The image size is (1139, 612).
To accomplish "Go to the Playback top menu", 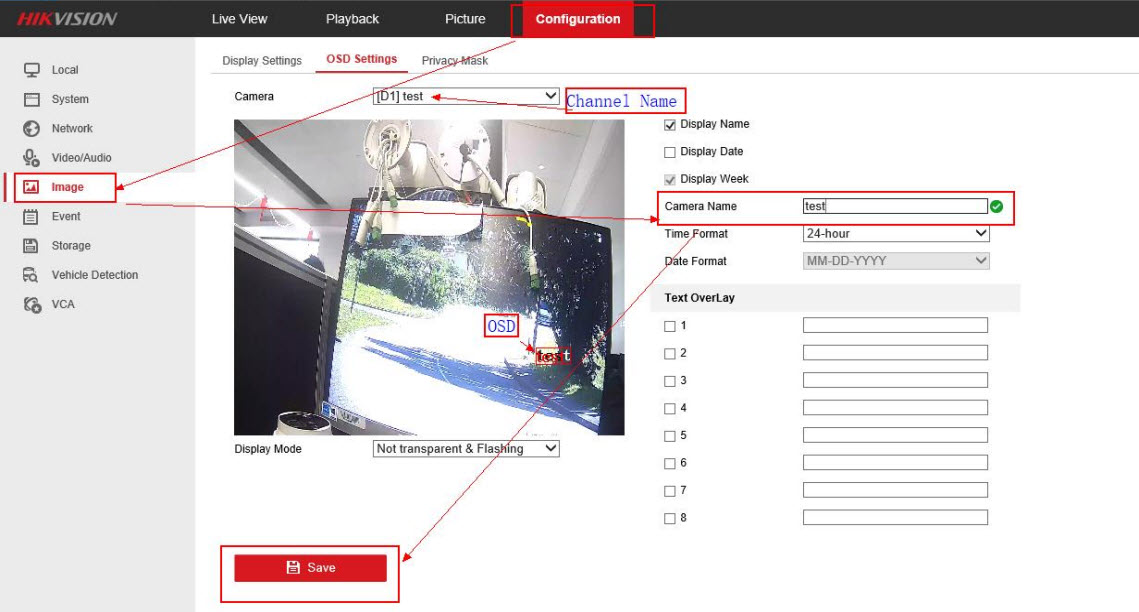I will point(352,19).
